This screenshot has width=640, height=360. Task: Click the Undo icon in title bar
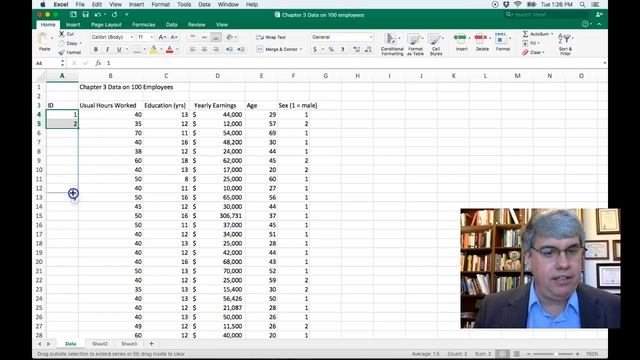(98, 15)
